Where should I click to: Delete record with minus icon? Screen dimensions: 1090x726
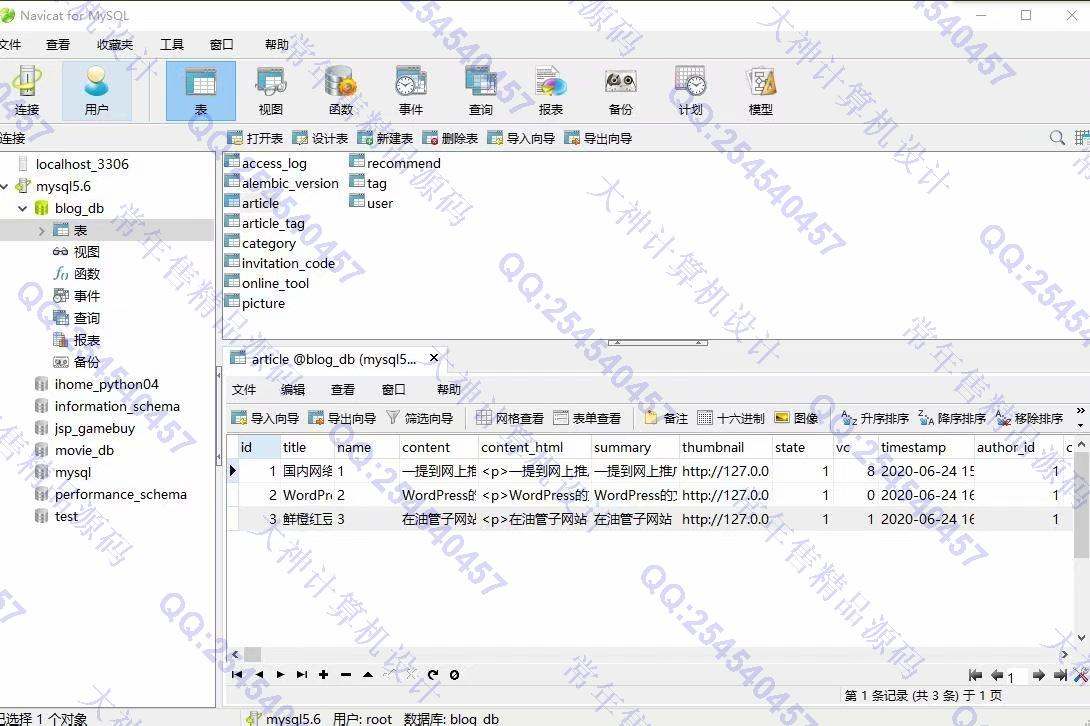(x=345, y=675)
